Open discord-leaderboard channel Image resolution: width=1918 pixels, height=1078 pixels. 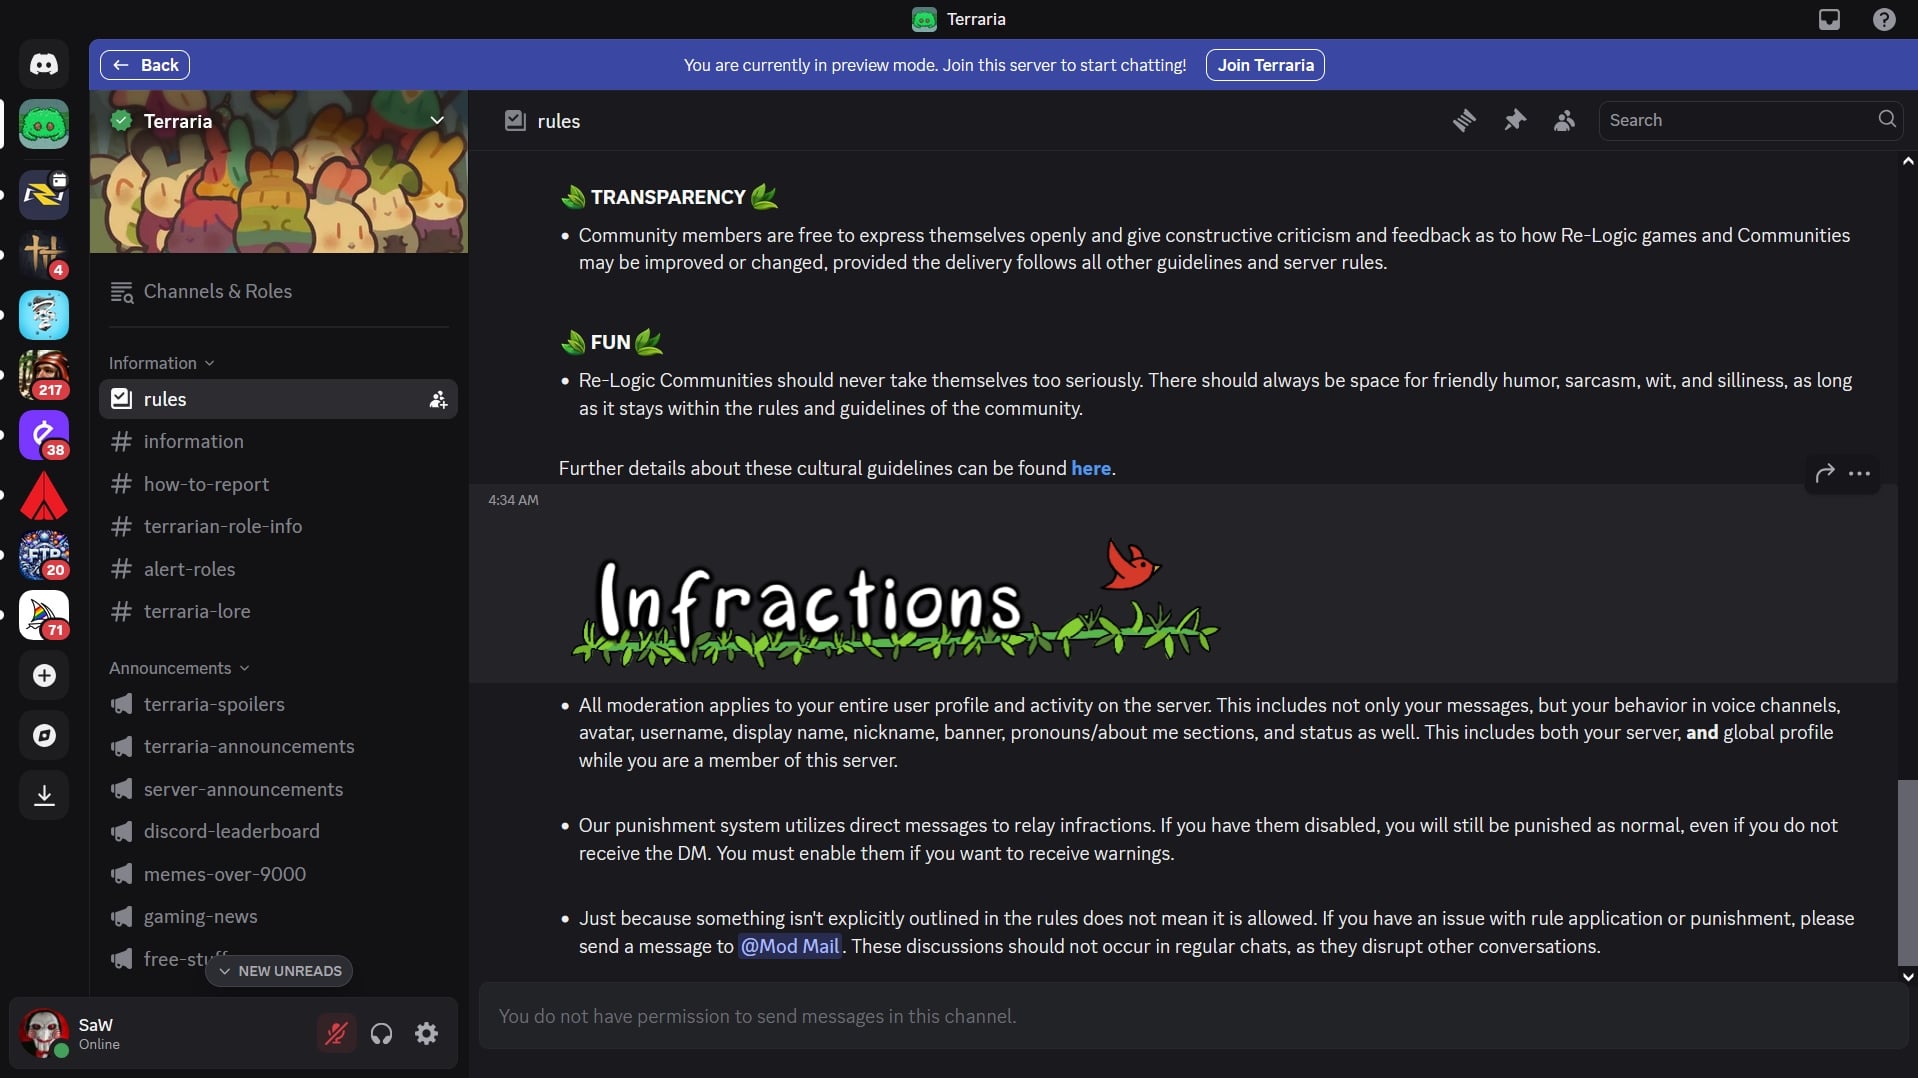tap(278, 831)
